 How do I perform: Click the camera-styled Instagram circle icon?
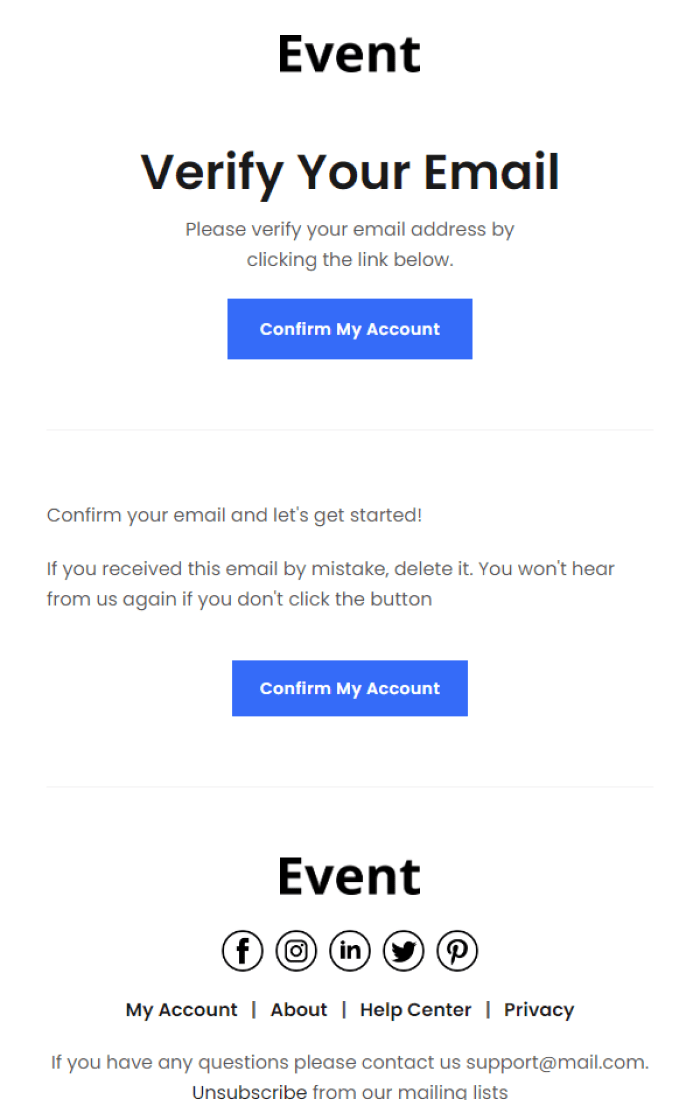pyautogui.click(x=296, y=950)
